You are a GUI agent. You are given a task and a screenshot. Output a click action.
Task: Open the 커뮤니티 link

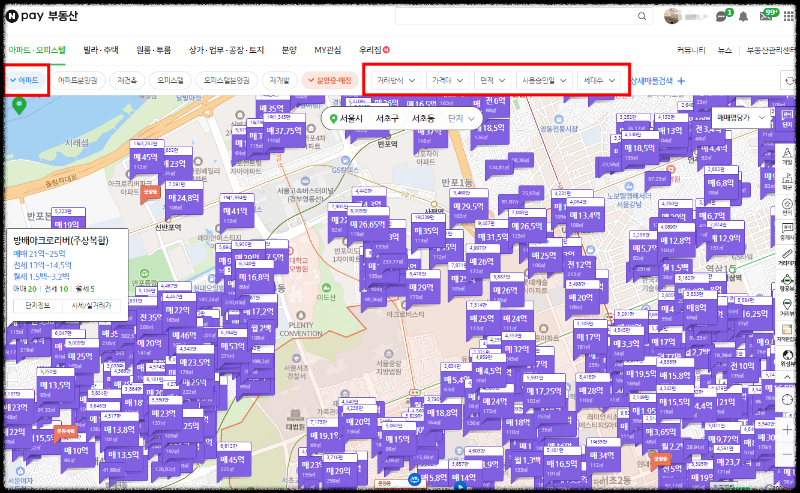coord(691,50)
